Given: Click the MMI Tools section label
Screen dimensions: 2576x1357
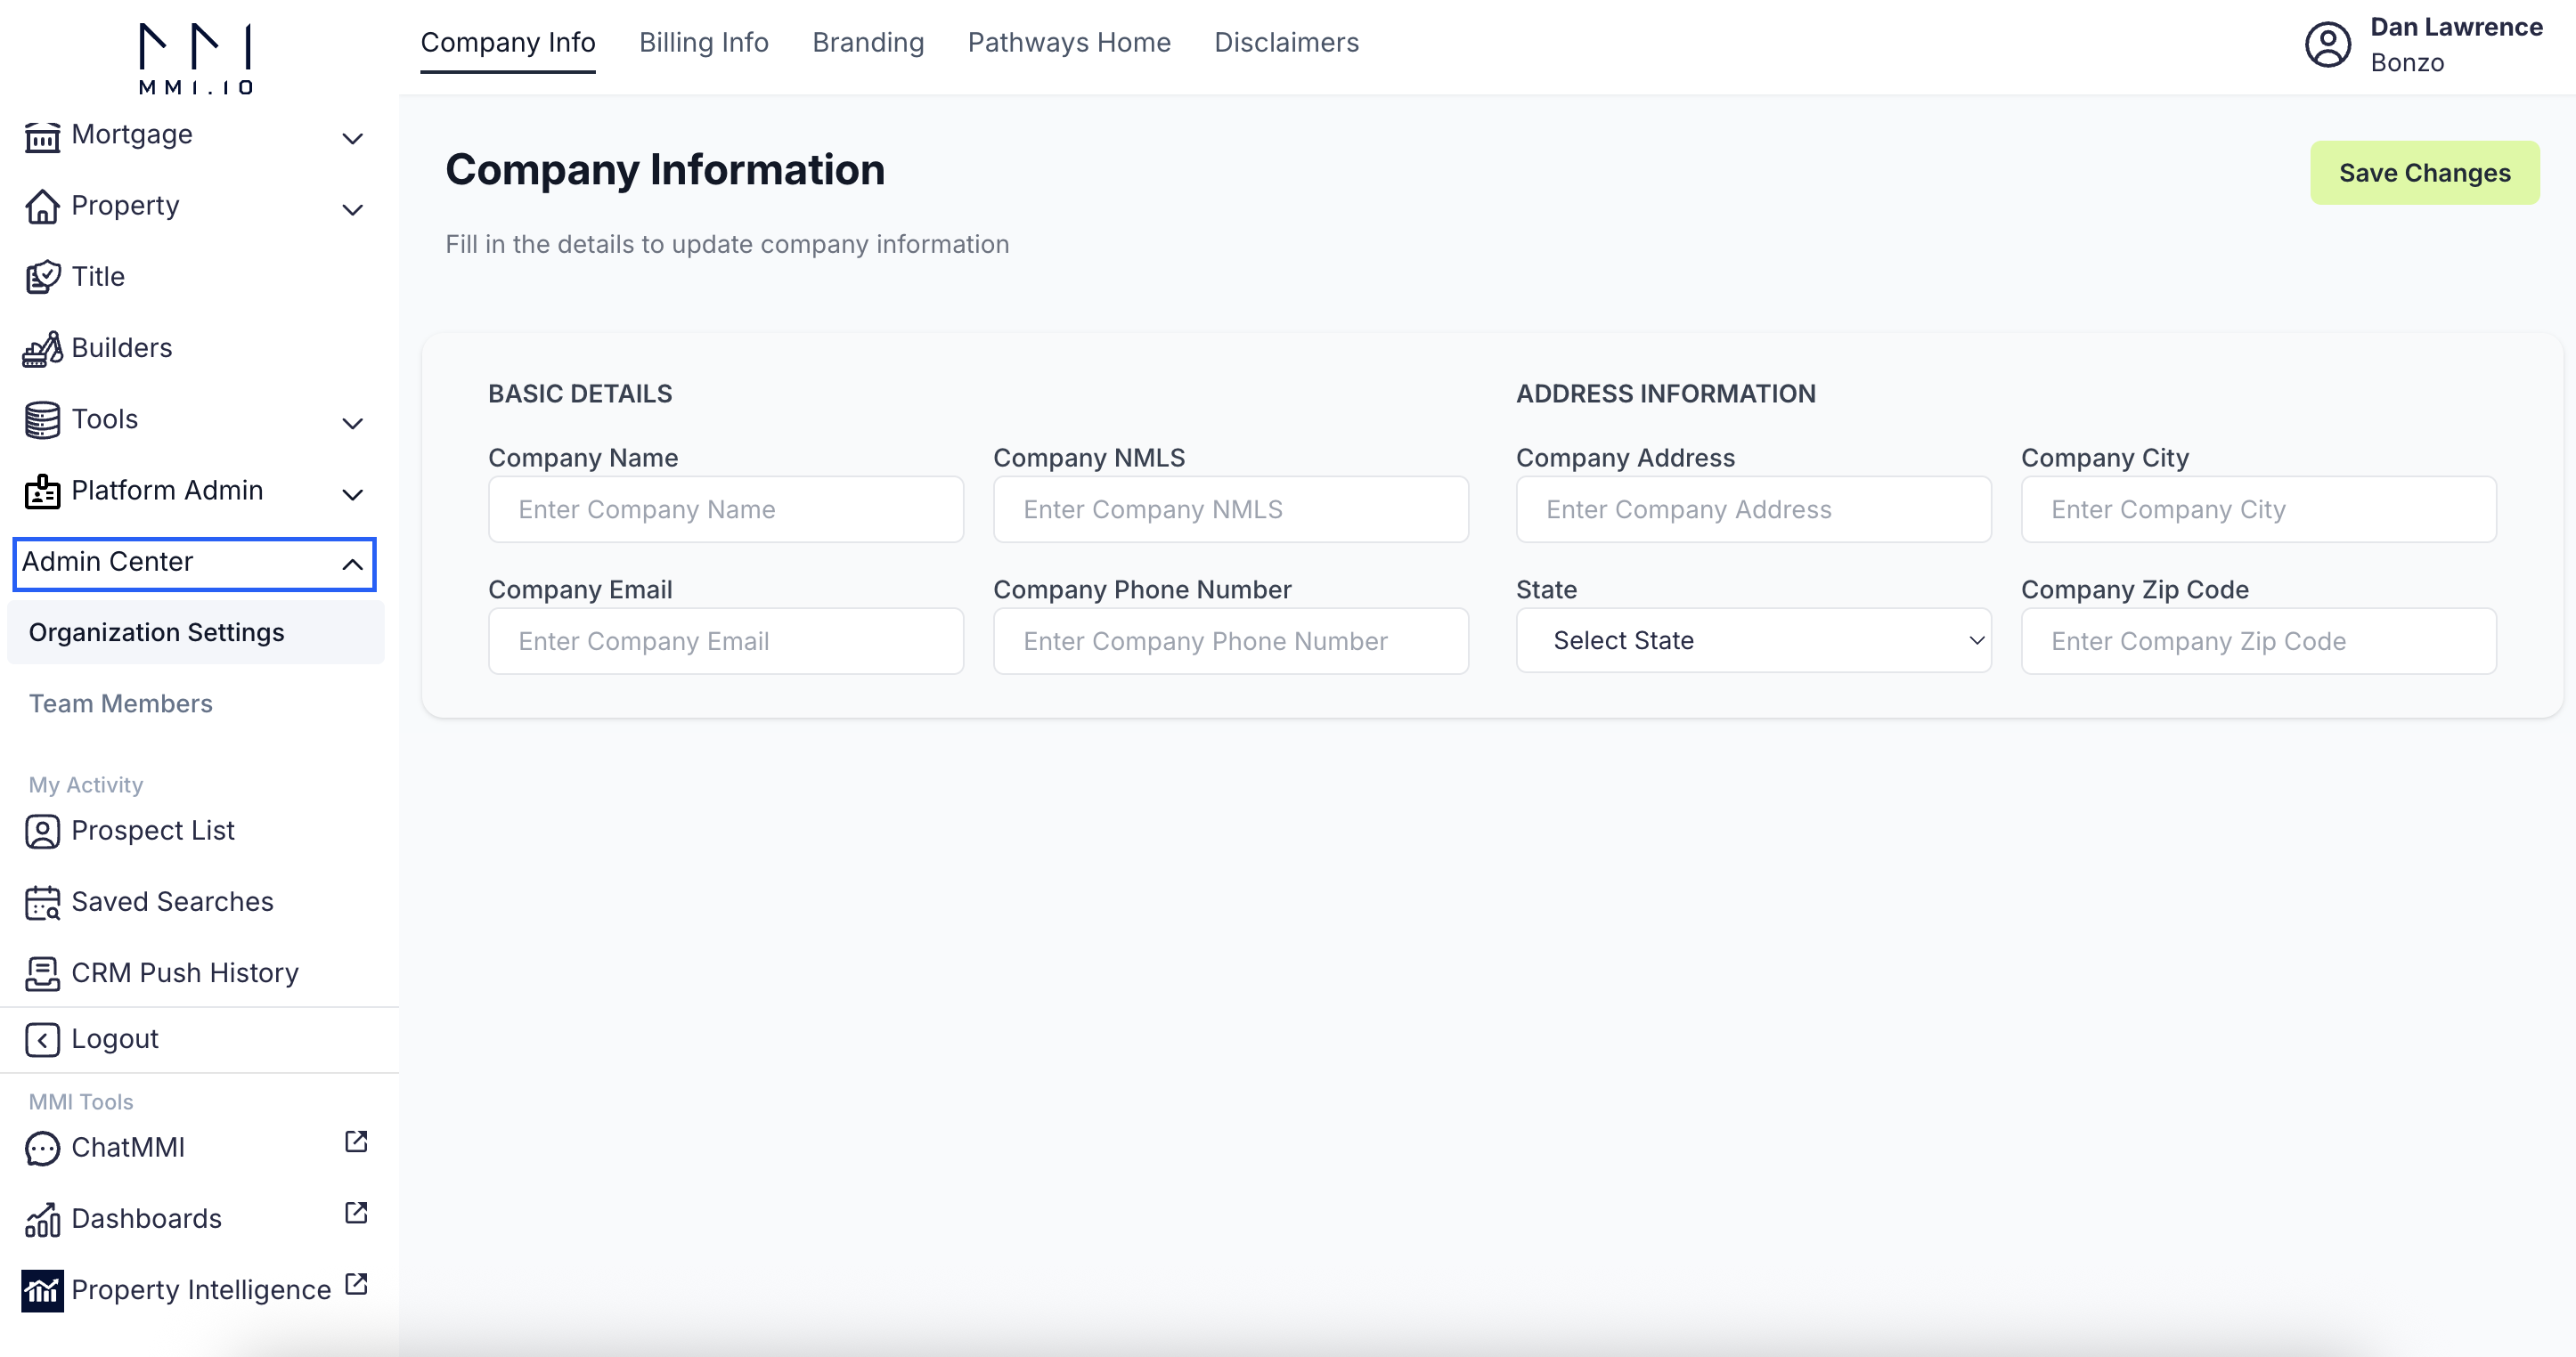Looking at the screenshot, I should pos(81,1102).
